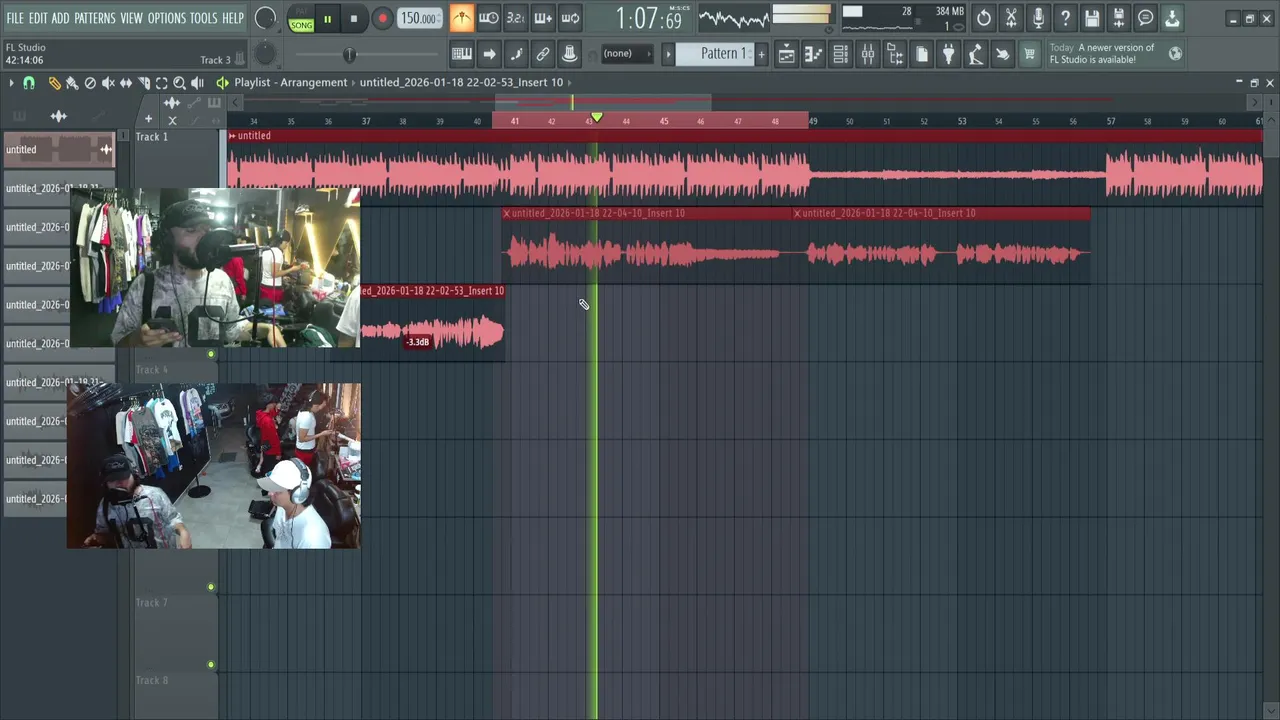This screenshot has height=720, width=1280.
Task: Open the Mixer view icon
Action: [x=868, y=54]
